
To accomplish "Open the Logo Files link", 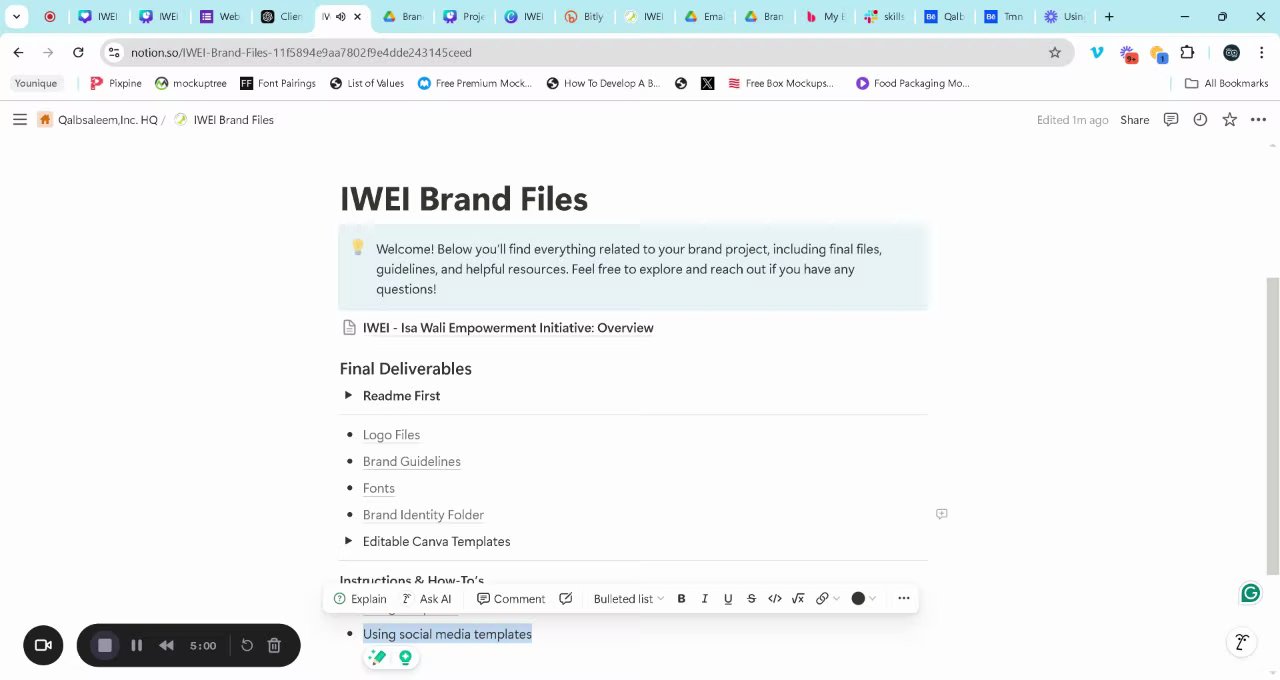I will [391, 435].
